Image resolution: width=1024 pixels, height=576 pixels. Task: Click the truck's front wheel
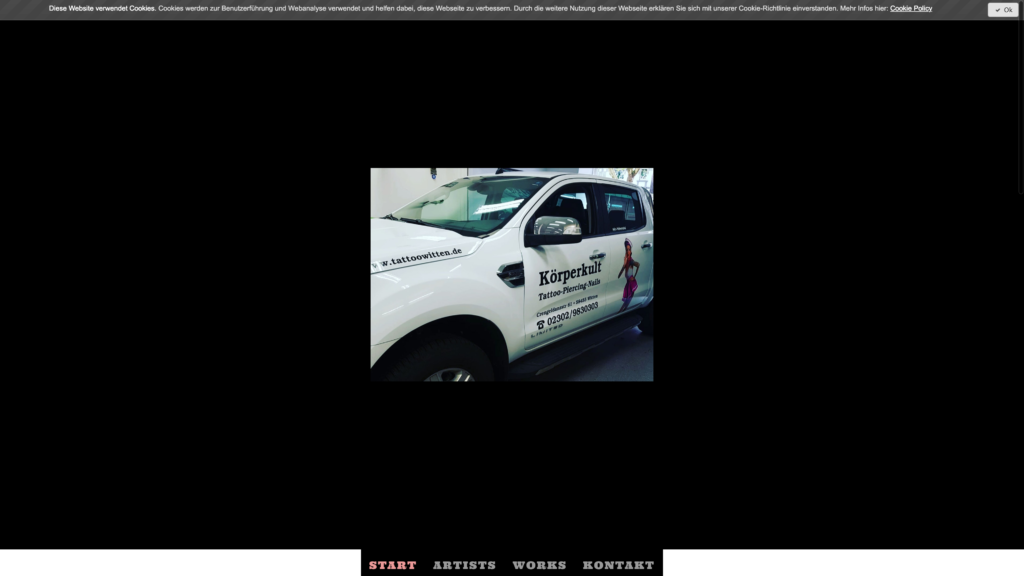pos(450,370)
